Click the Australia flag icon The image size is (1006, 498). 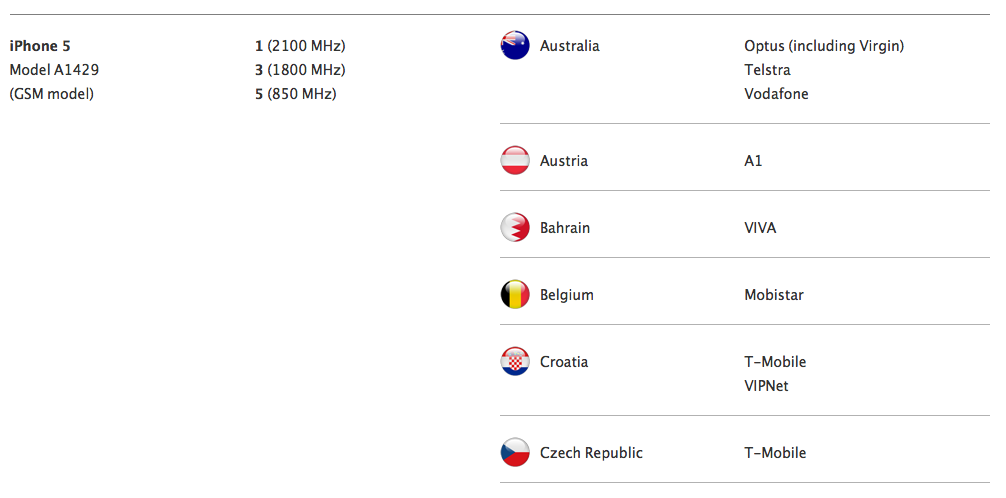pyautogui.click(x=515, y=46)
